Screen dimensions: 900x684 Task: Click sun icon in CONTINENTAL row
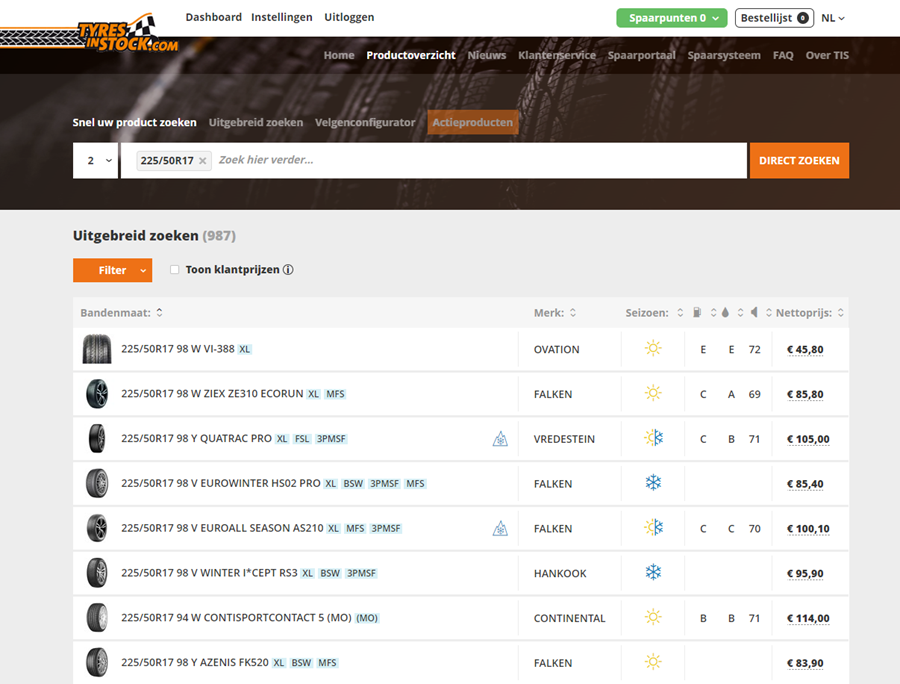653,617
